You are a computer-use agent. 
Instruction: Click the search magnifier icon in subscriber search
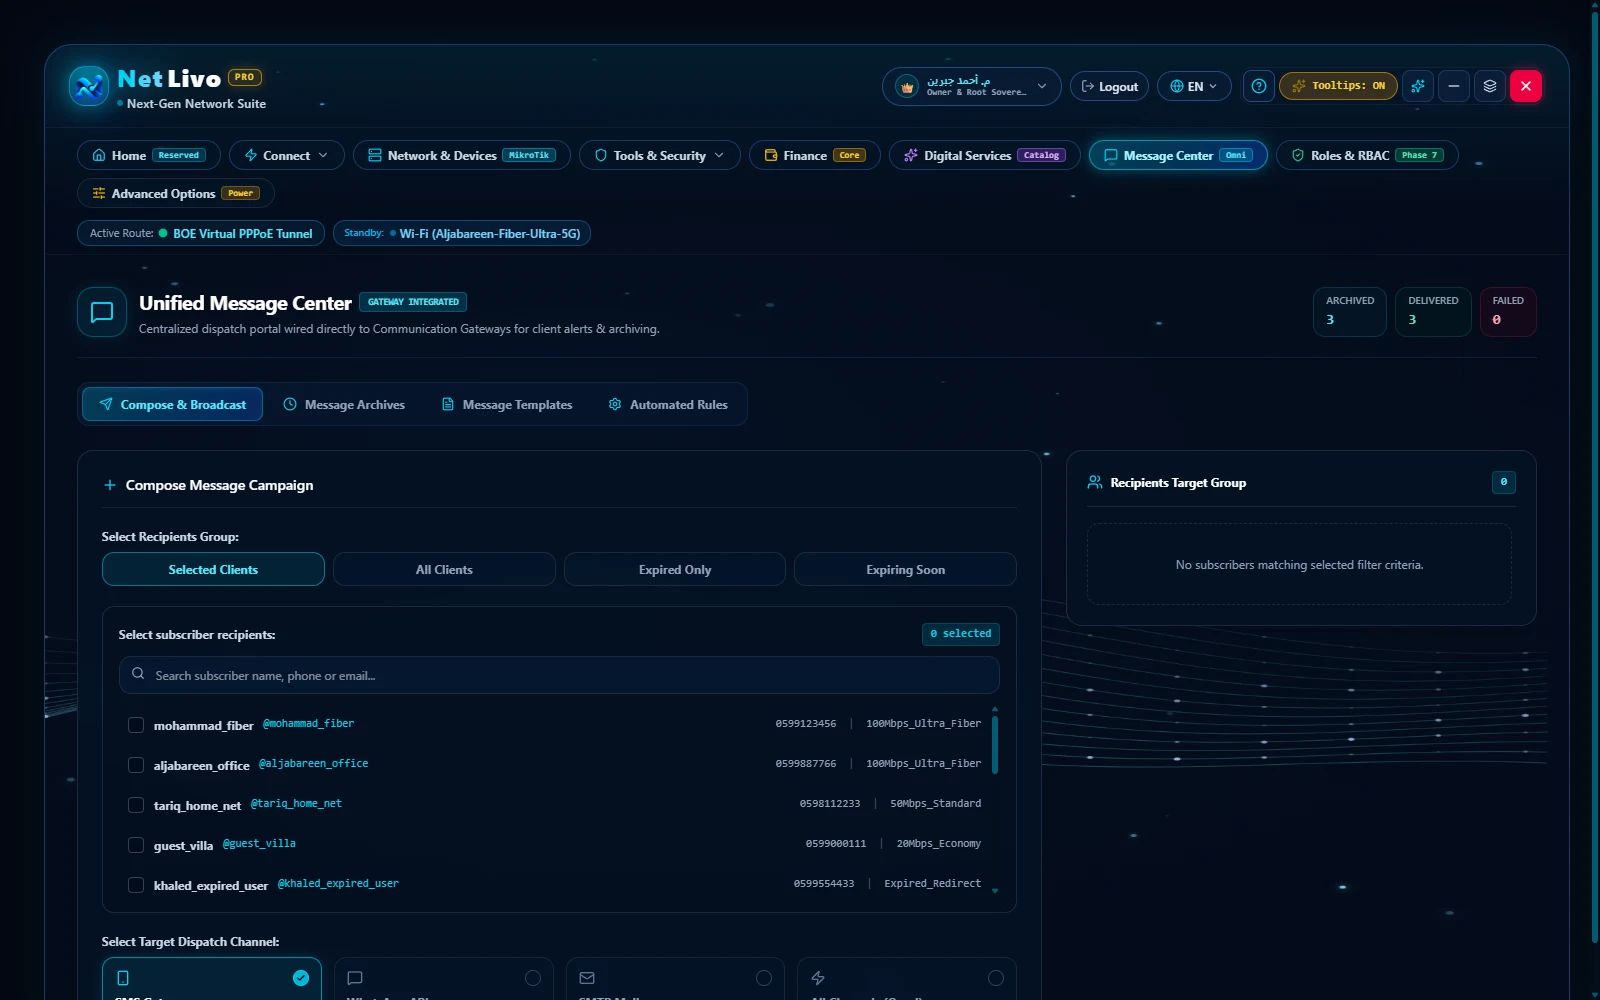pos(138,674)
